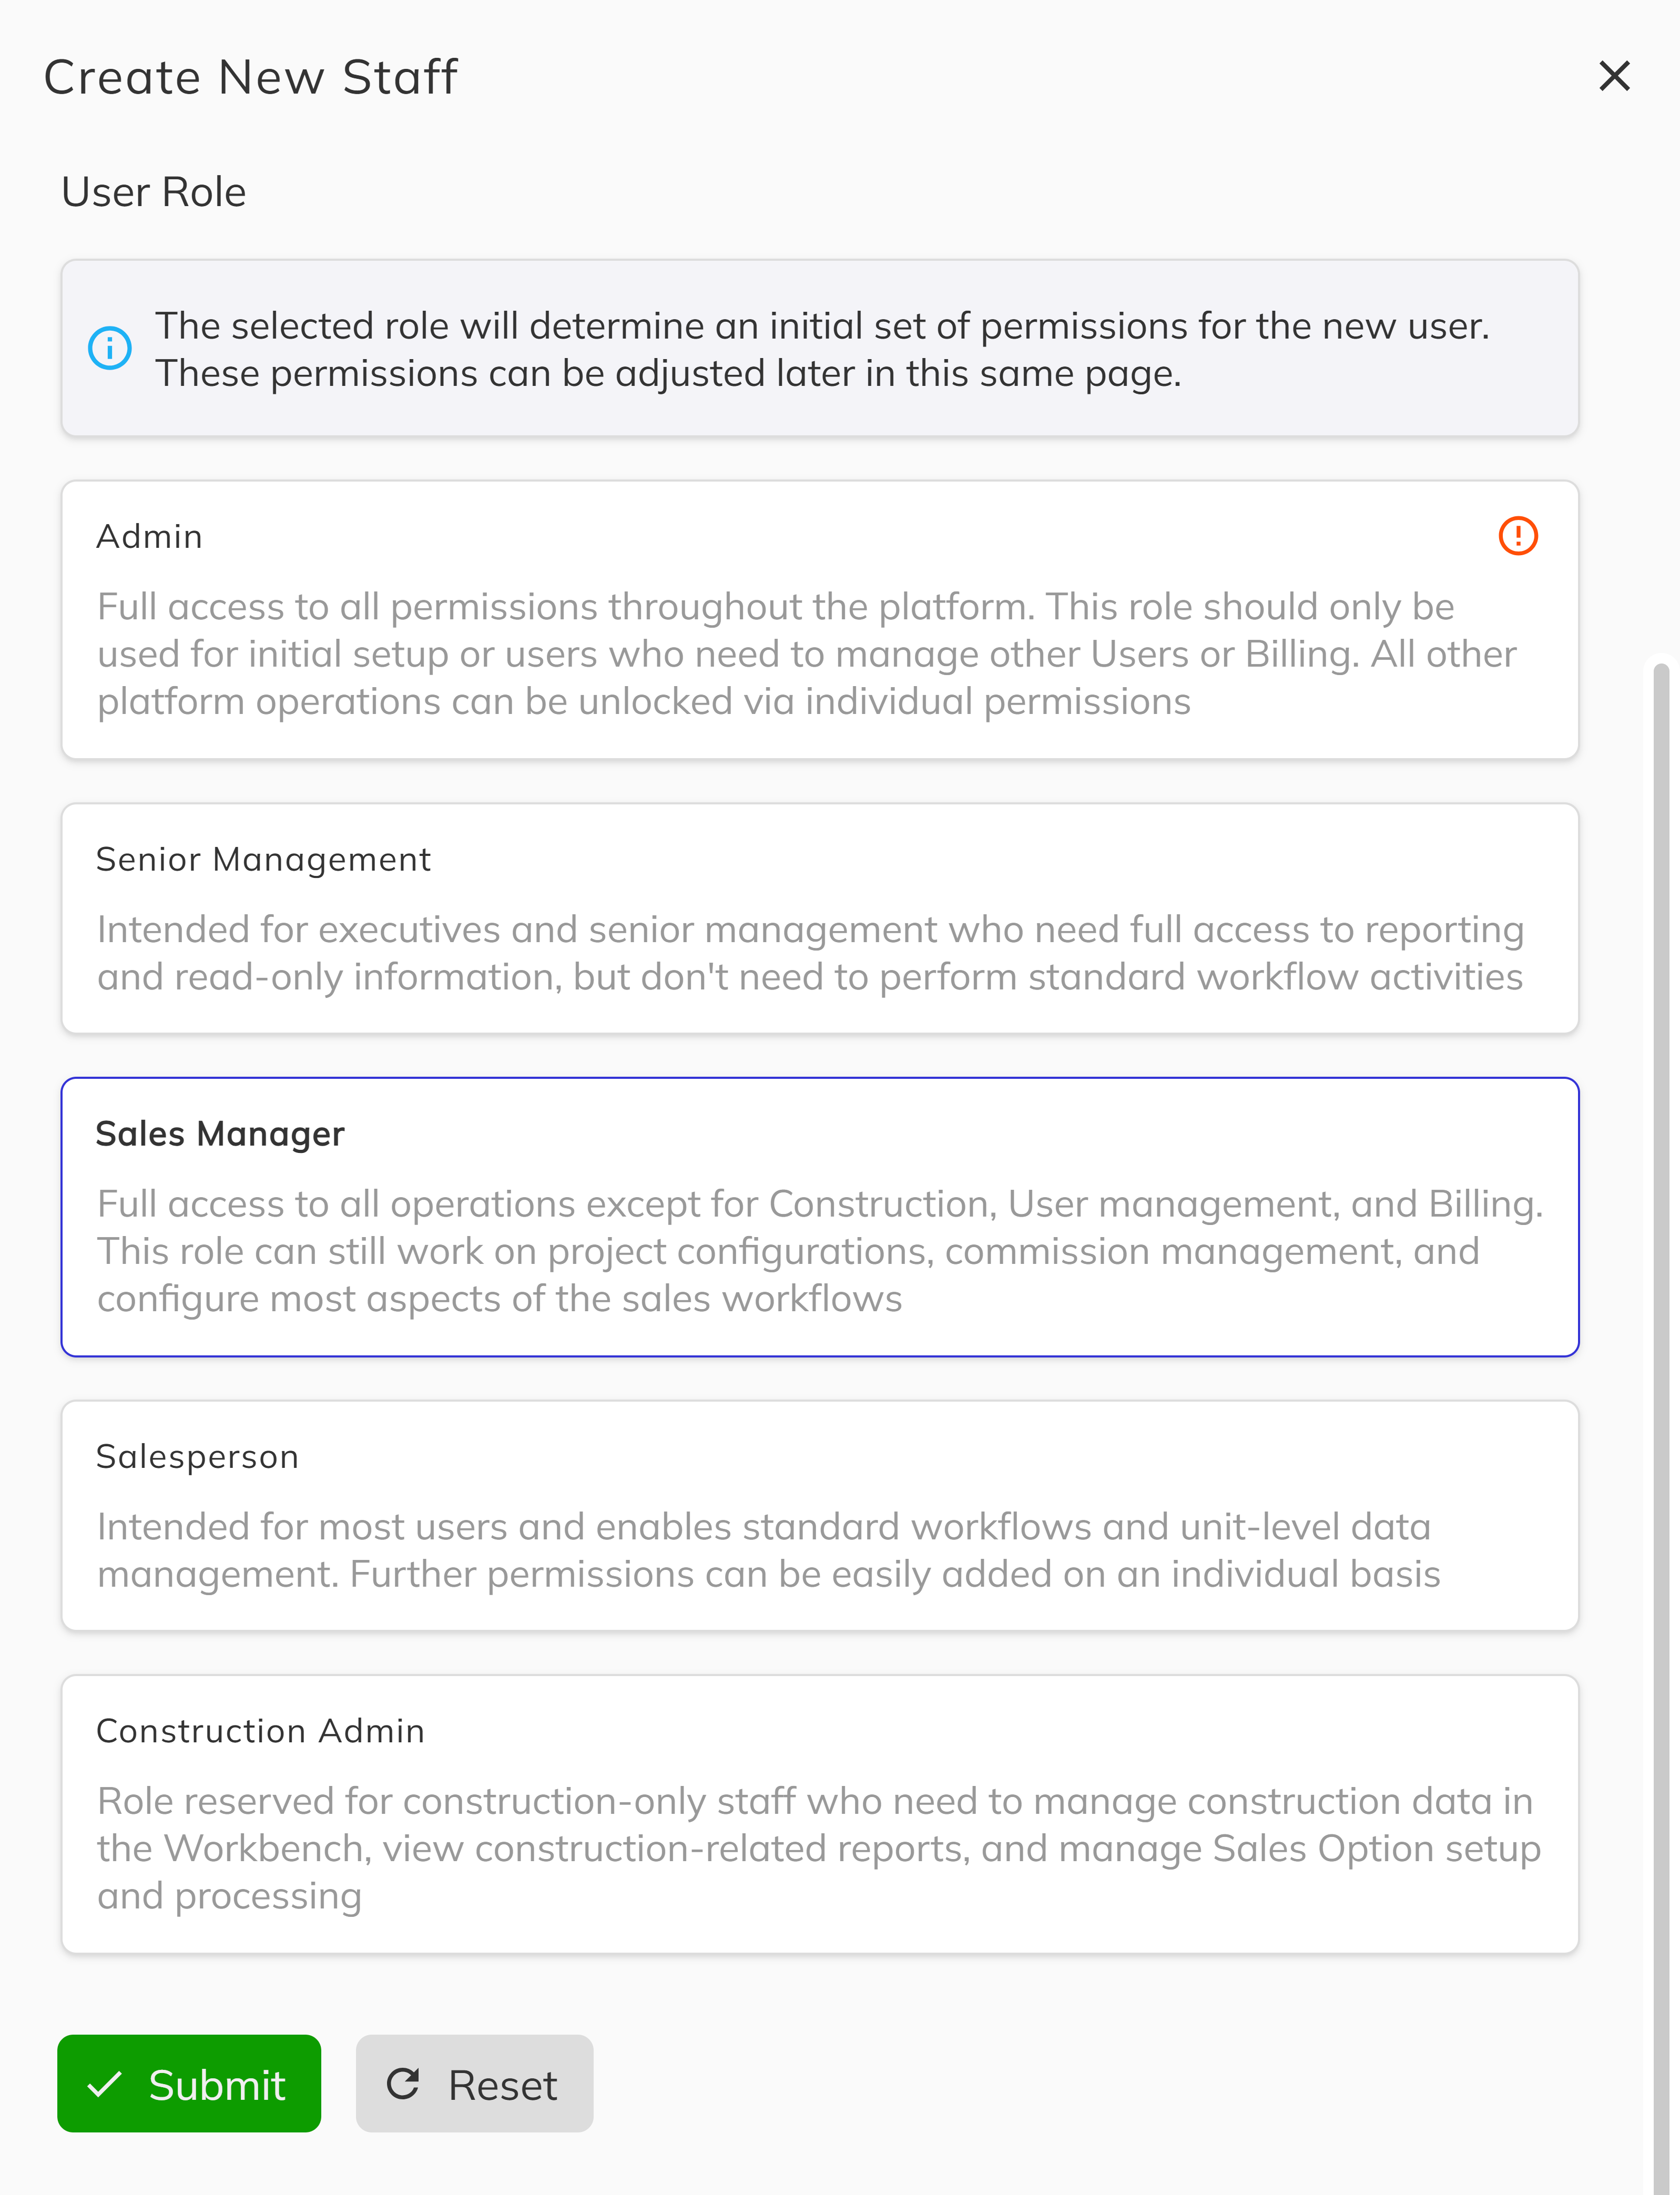Click the Create New Staff title

(x=250, y=76)
